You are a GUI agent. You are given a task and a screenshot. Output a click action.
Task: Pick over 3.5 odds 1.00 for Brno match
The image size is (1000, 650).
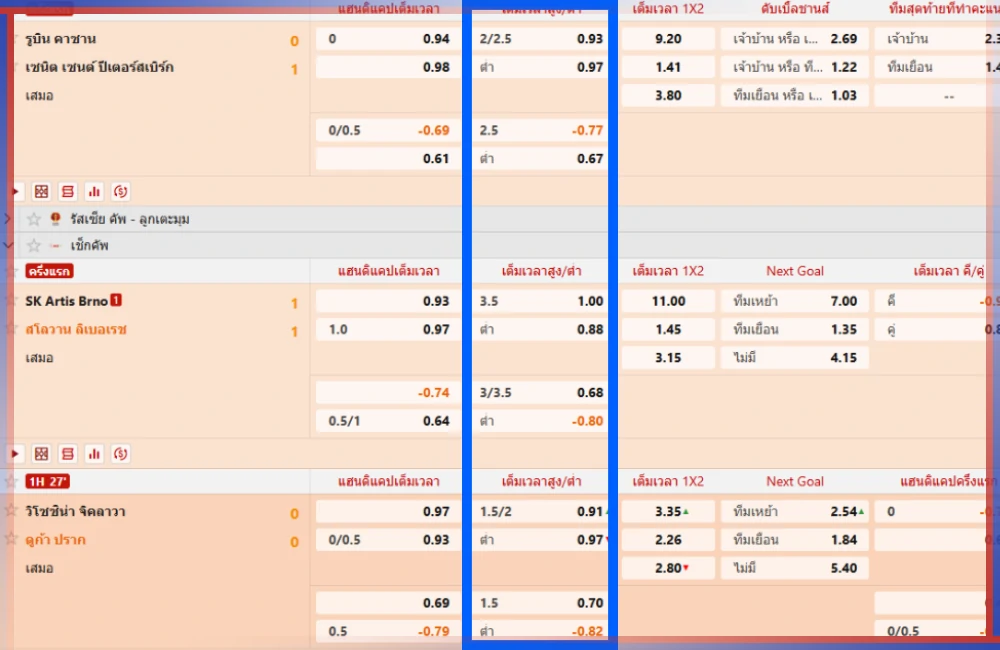coord(541,301)
